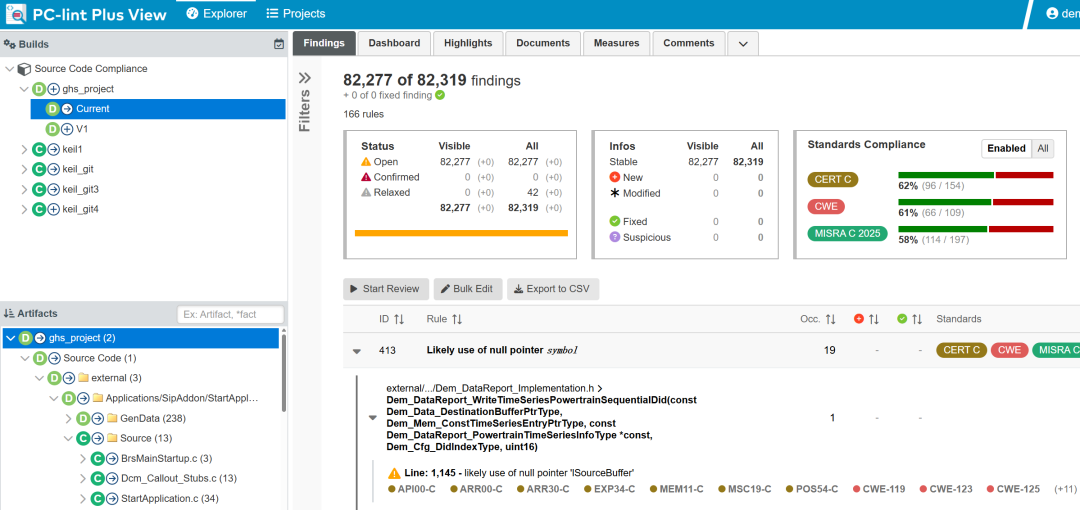Switch to the Dashboard tab
1080x510 pixels.
(x=394, y=43)
